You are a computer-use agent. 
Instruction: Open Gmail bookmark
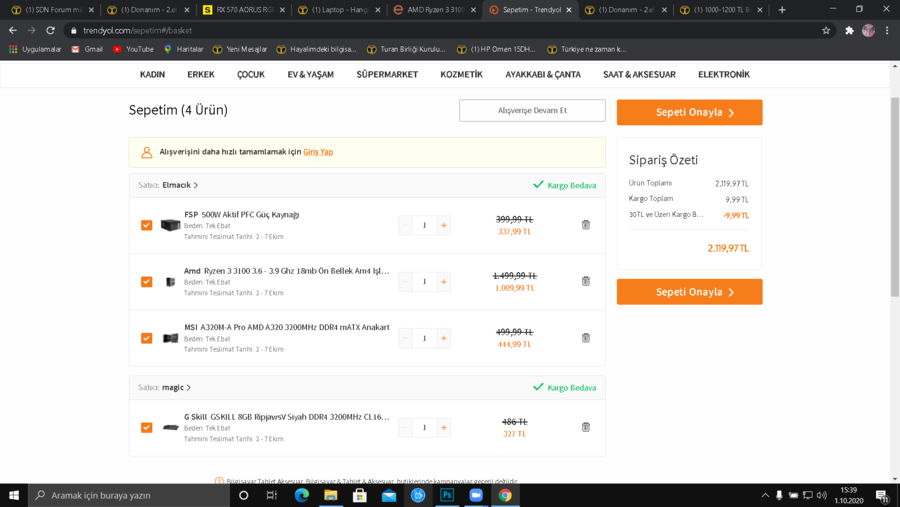pyautogui.click(x=87, y=49)
